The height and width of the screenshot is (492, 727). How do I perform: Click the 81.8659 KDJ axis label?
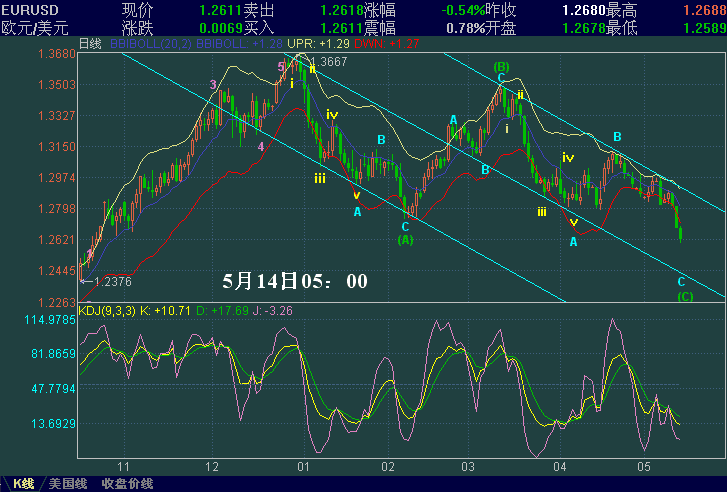[53, 354]
